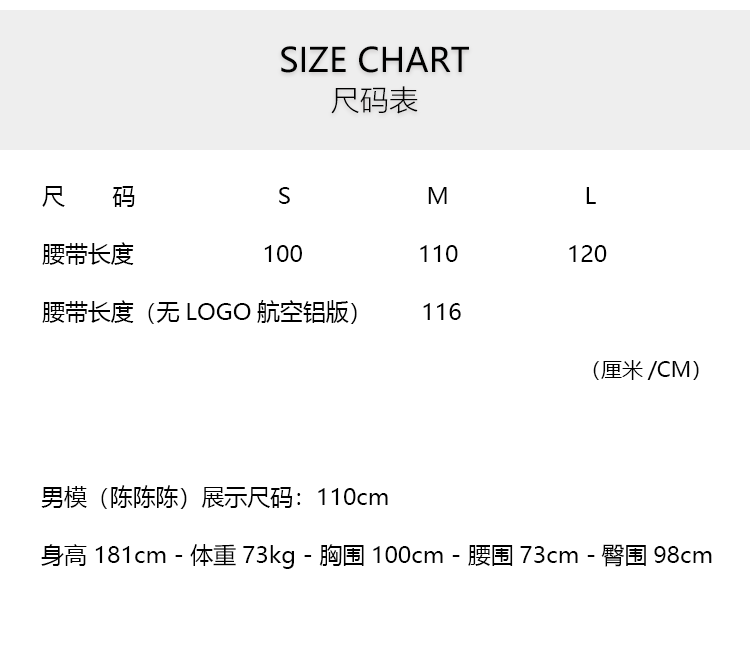
Task: Select the M size column header
Action: [x=437, y=196]
